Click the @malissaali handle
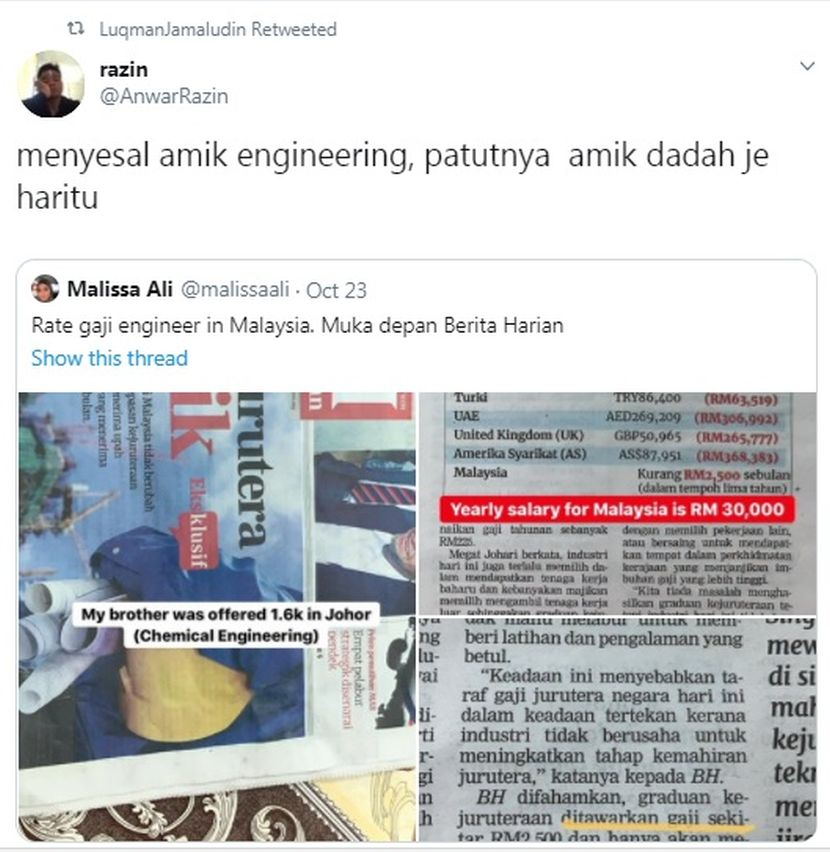 tap(235, 290)
